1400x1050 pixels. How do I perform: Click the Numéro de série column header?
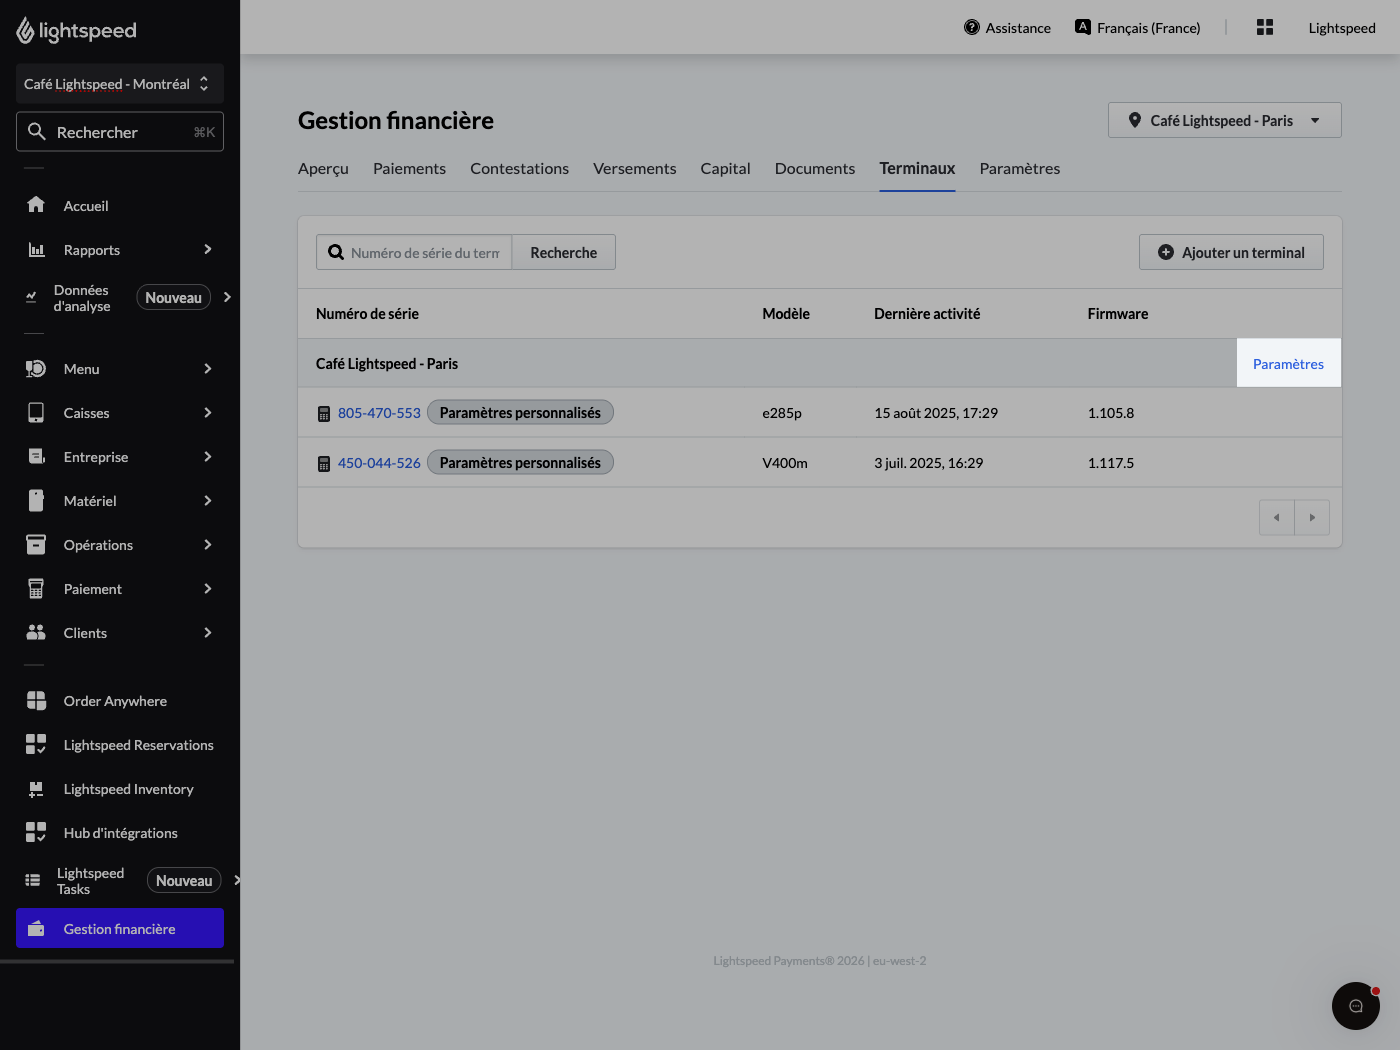(367, 314)
